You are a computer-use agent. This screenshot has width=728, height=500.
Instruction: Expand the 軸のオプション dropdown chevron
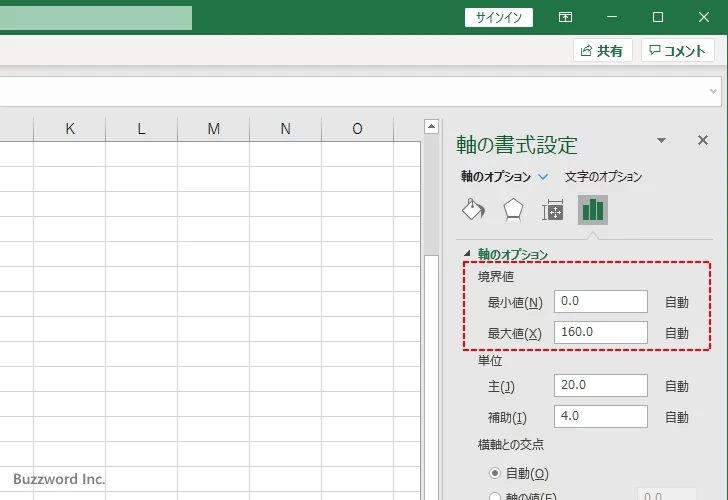point(544,177)
